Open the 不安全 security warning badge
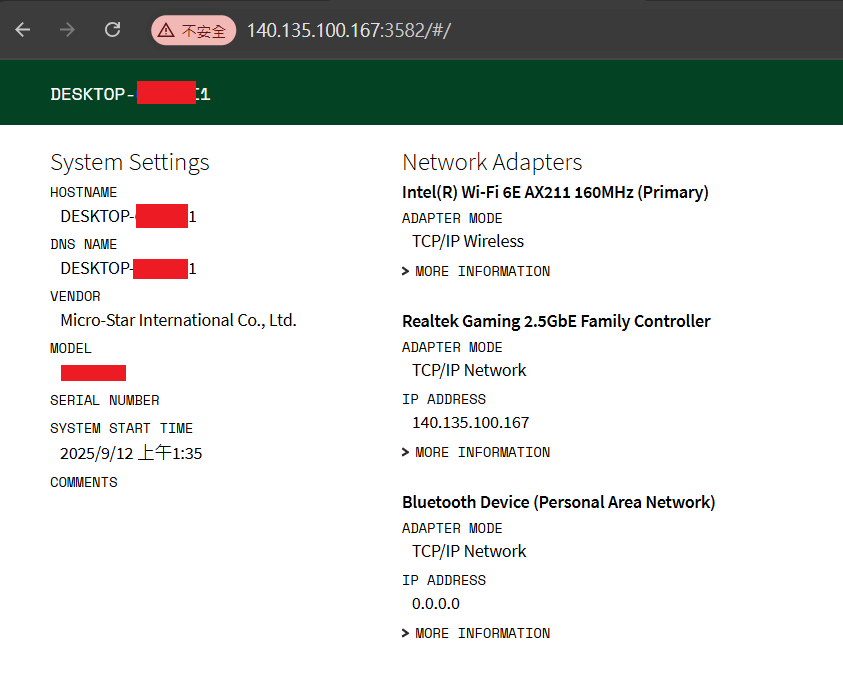Viewport: 843px width, 695px height. 194,30
